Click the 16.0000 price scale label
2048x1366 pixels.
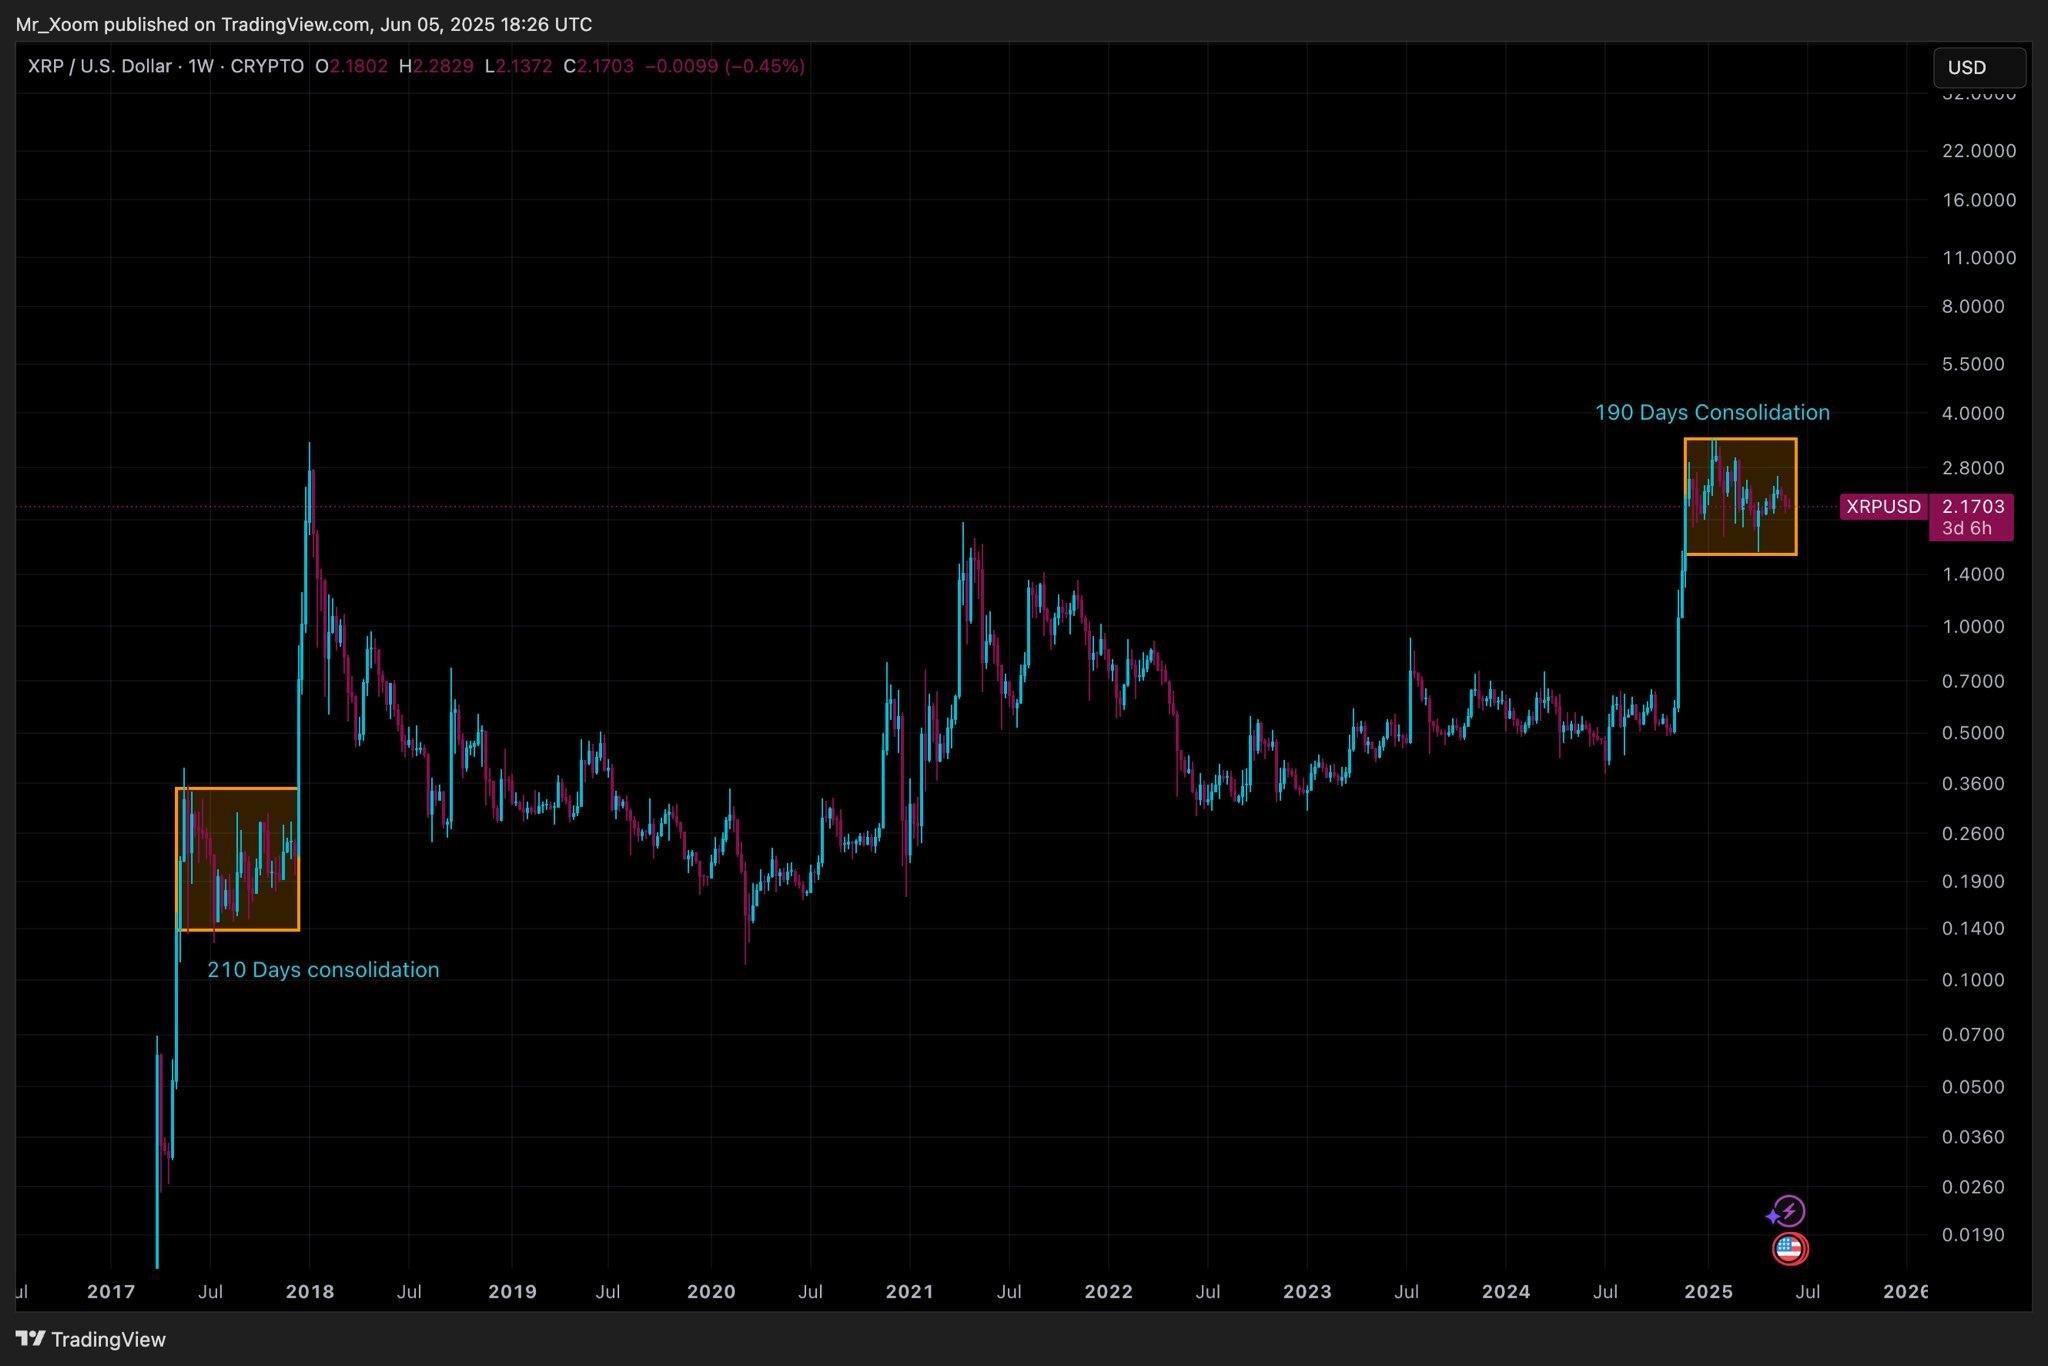pyautogui.click(x=1979, y=200)
